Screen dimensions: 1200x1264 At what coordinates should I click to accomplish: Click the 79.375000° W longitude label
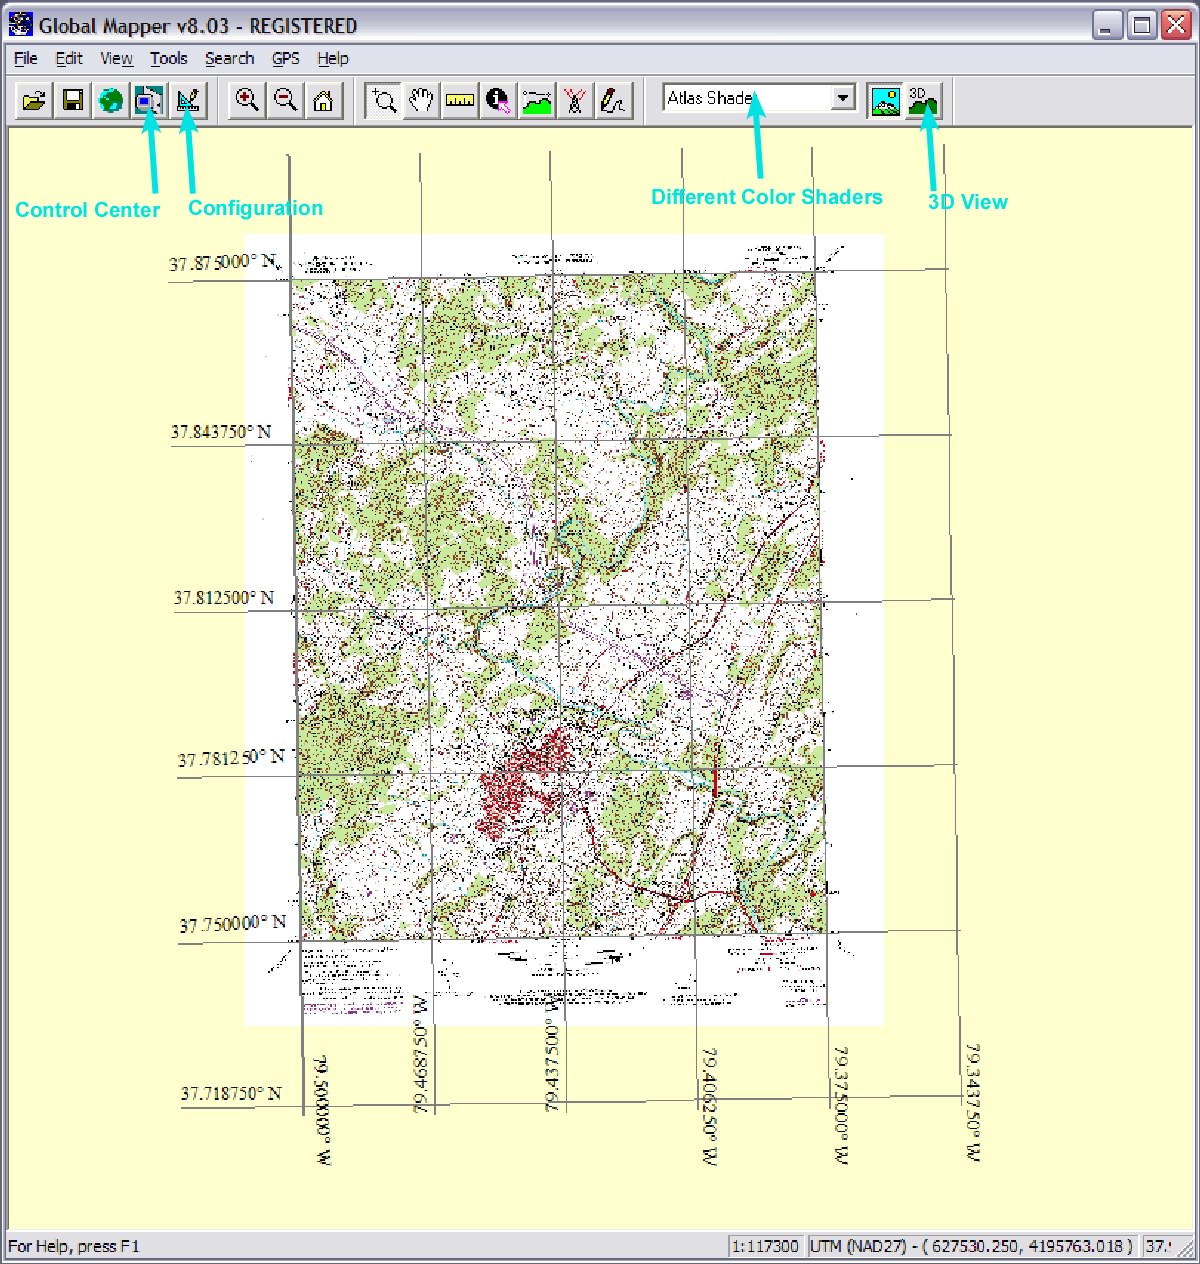[x=841, y=1106]
